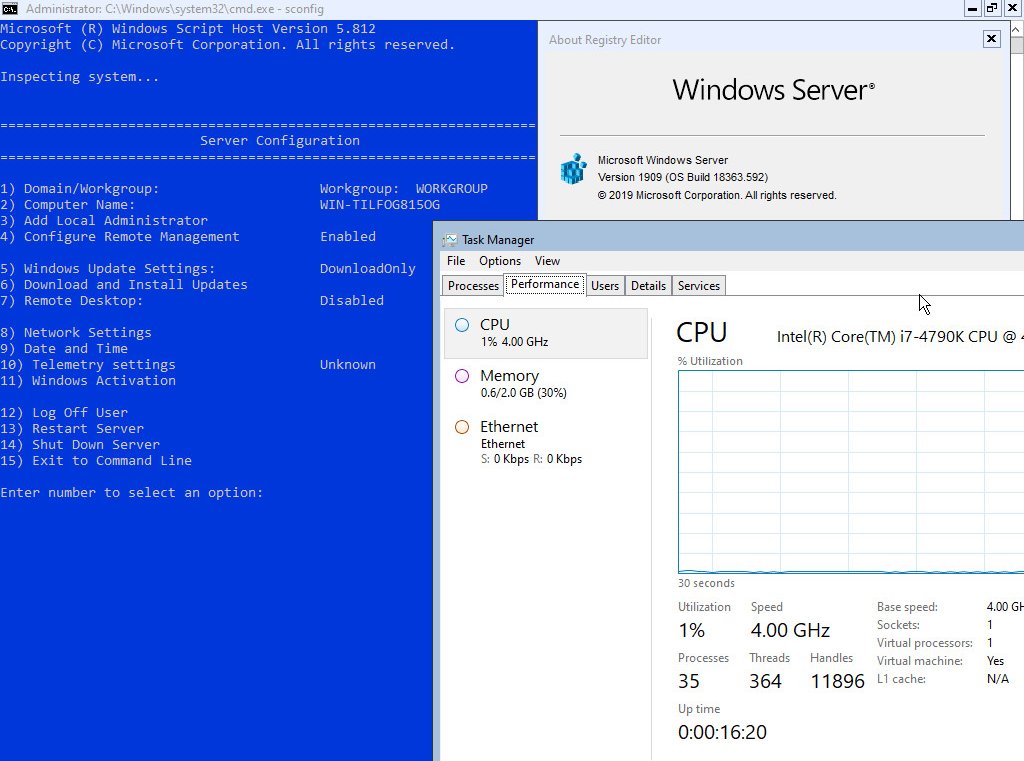Click the 'Enter number to select an option' prompt
The image size is (1024, 761).
(131, 493)
